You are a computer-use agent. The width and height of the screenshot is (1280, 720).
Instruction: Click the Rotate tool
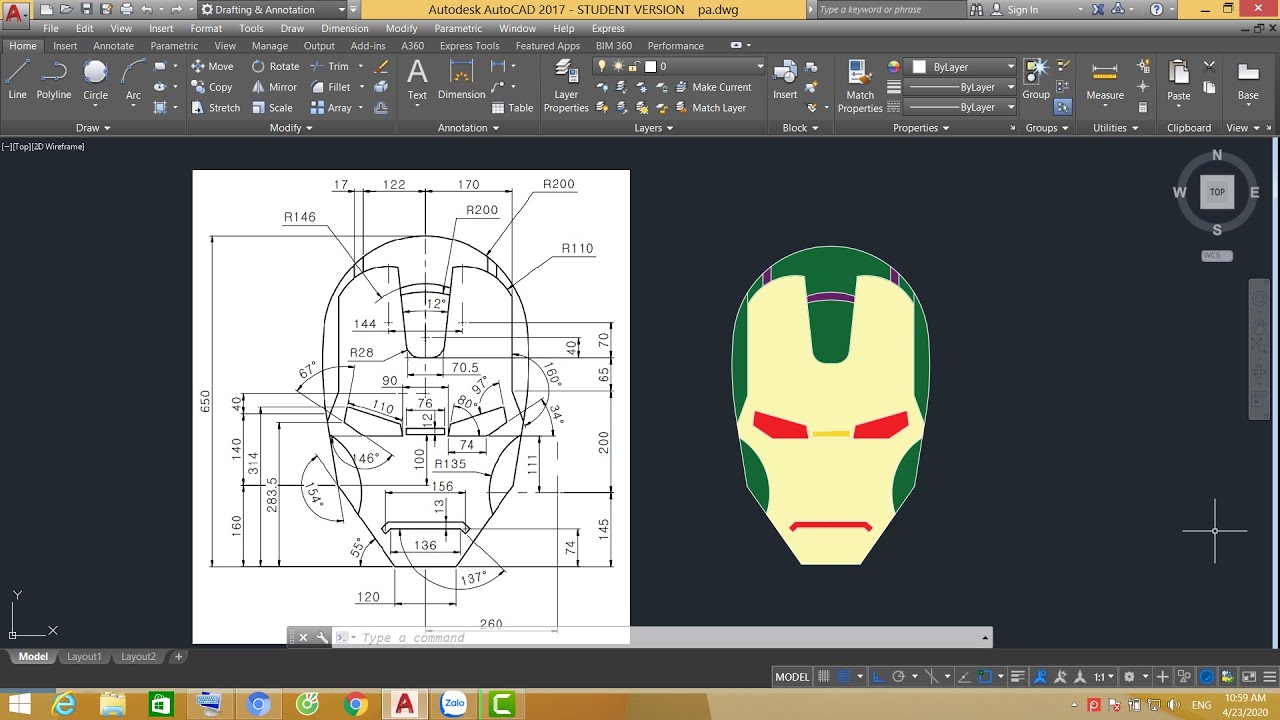[275, 66]
